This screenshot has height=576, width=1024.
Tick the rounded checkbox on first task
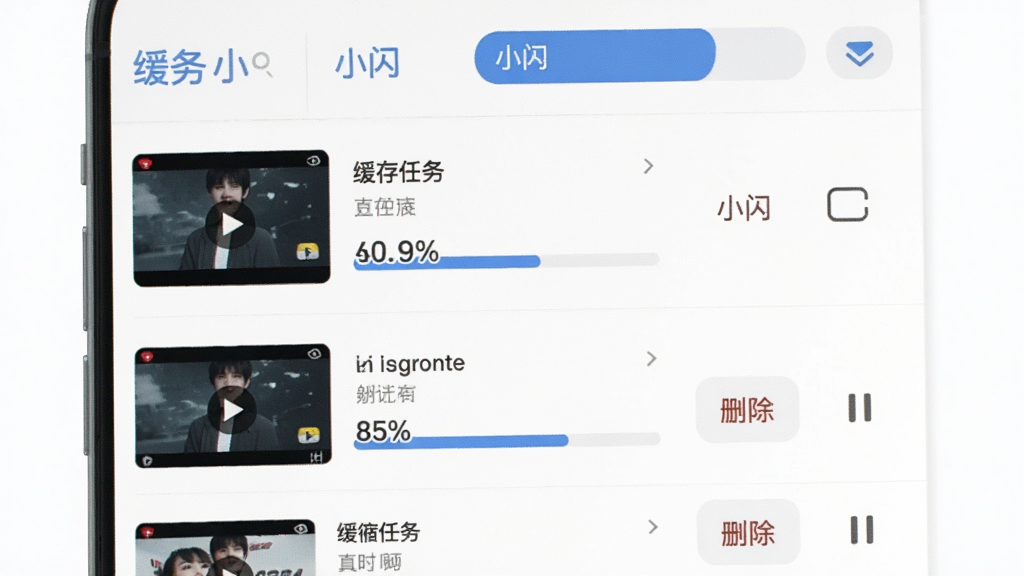848,204
